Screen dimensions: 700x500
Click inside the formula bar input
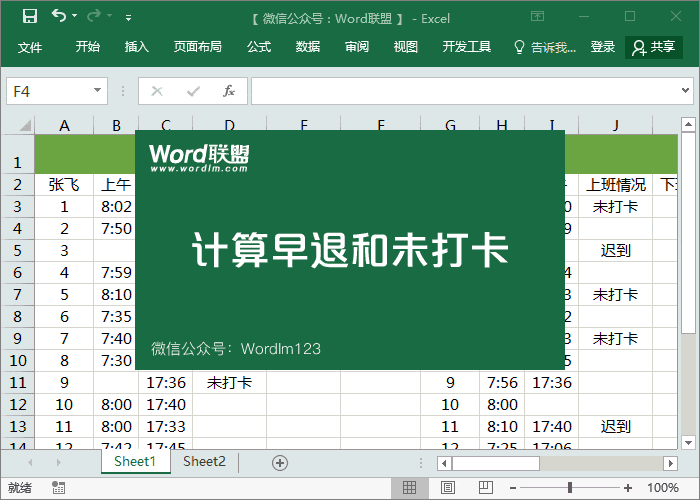point(470,91)
